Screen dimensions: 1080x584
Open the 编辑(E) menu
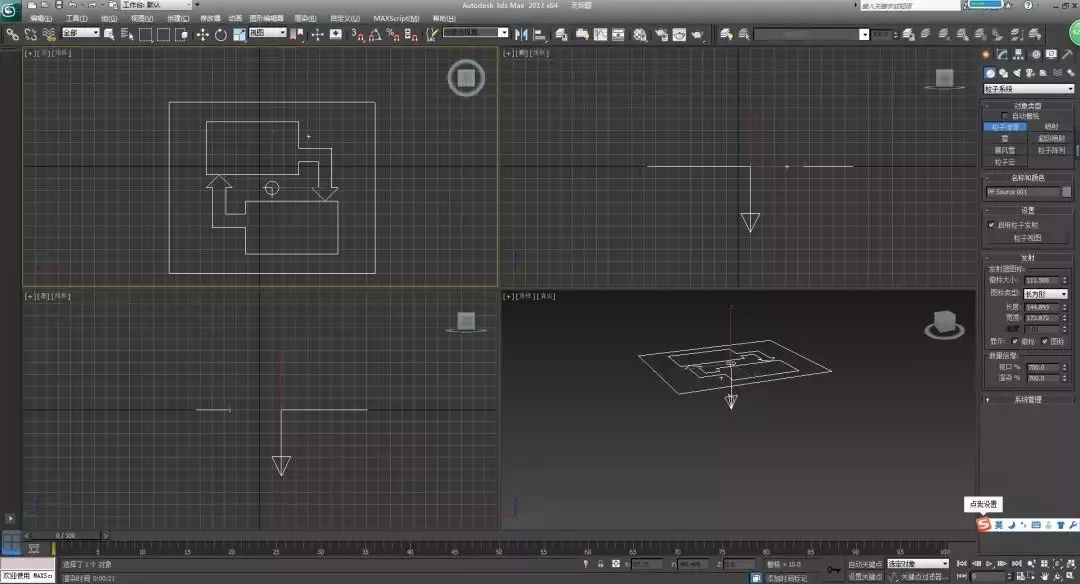tap(41, 19)
